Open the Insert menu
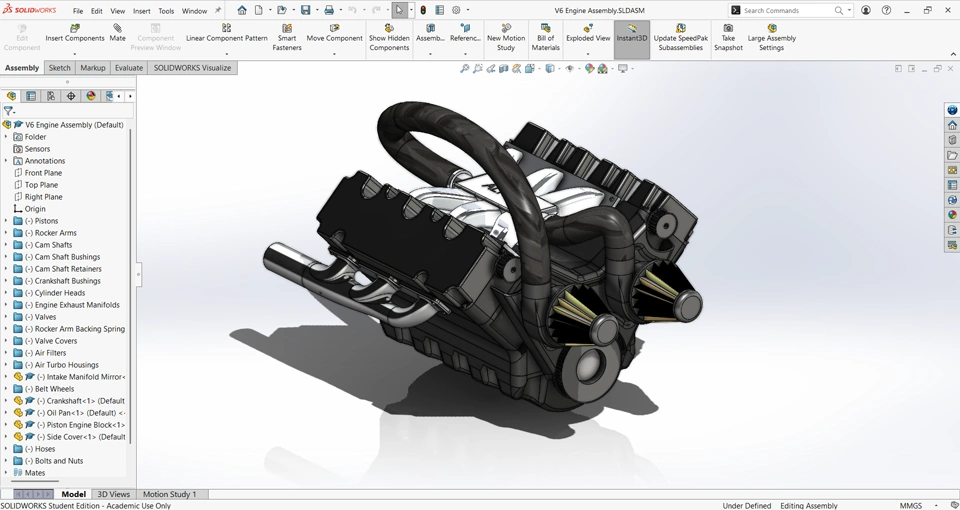960x510 pixels. point(141,10)
